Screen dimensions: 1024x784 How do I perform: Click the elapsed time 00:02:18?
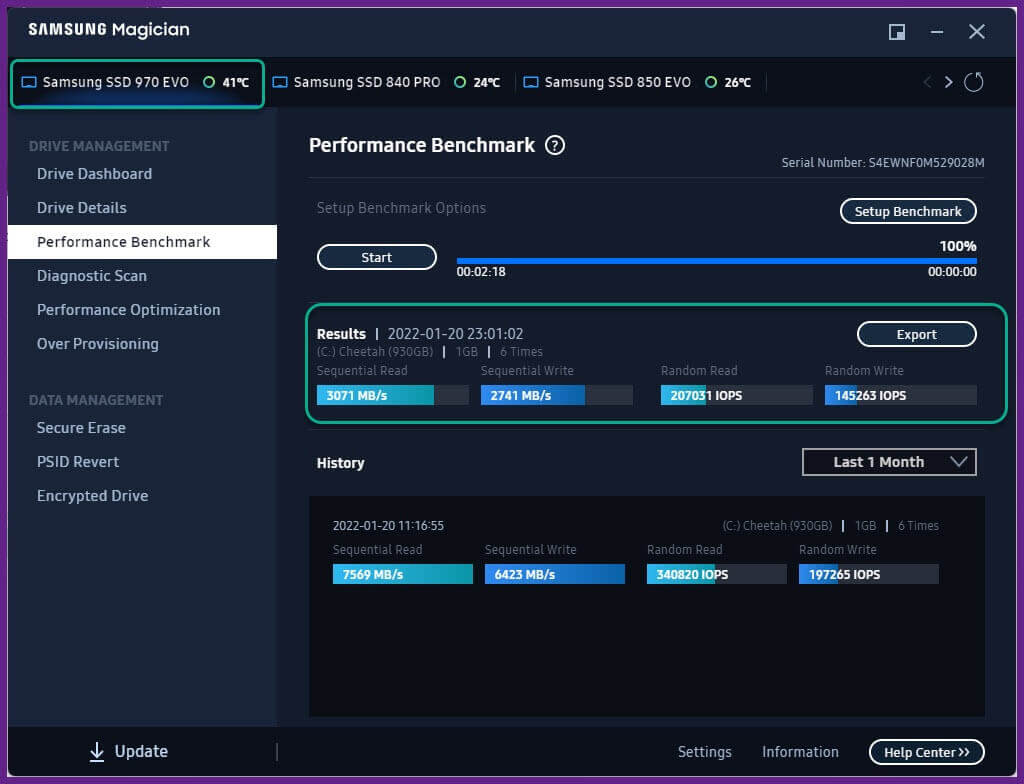coord(481,272)
